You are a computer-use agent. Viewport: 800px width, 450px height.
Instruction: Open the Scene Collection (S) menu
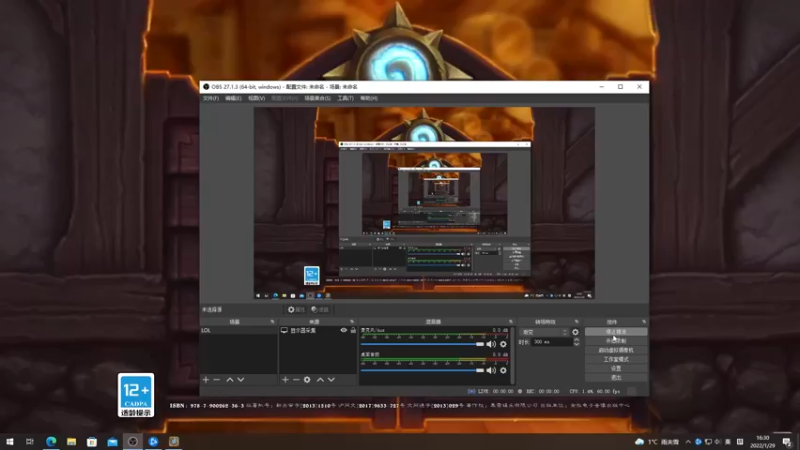(x=317, y=98)
